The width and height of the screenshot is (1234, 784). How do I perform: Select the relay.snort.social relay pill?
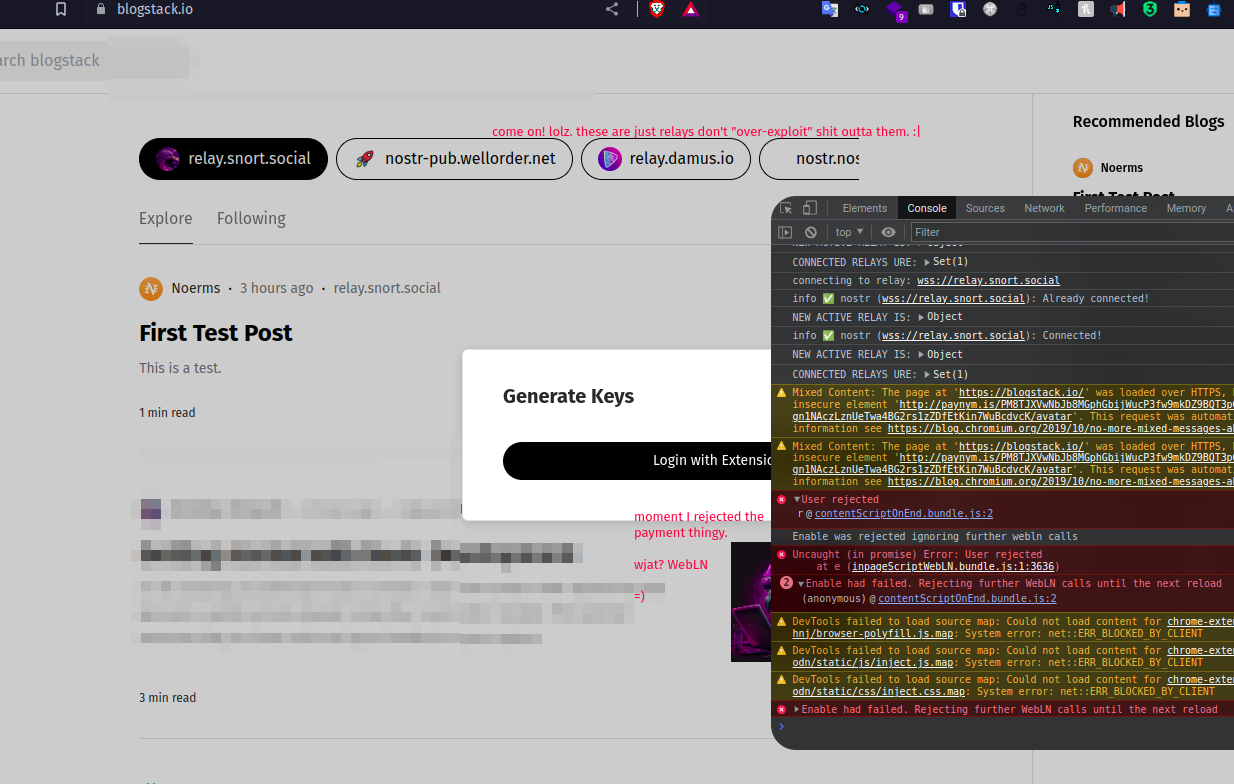pos(233,159)
